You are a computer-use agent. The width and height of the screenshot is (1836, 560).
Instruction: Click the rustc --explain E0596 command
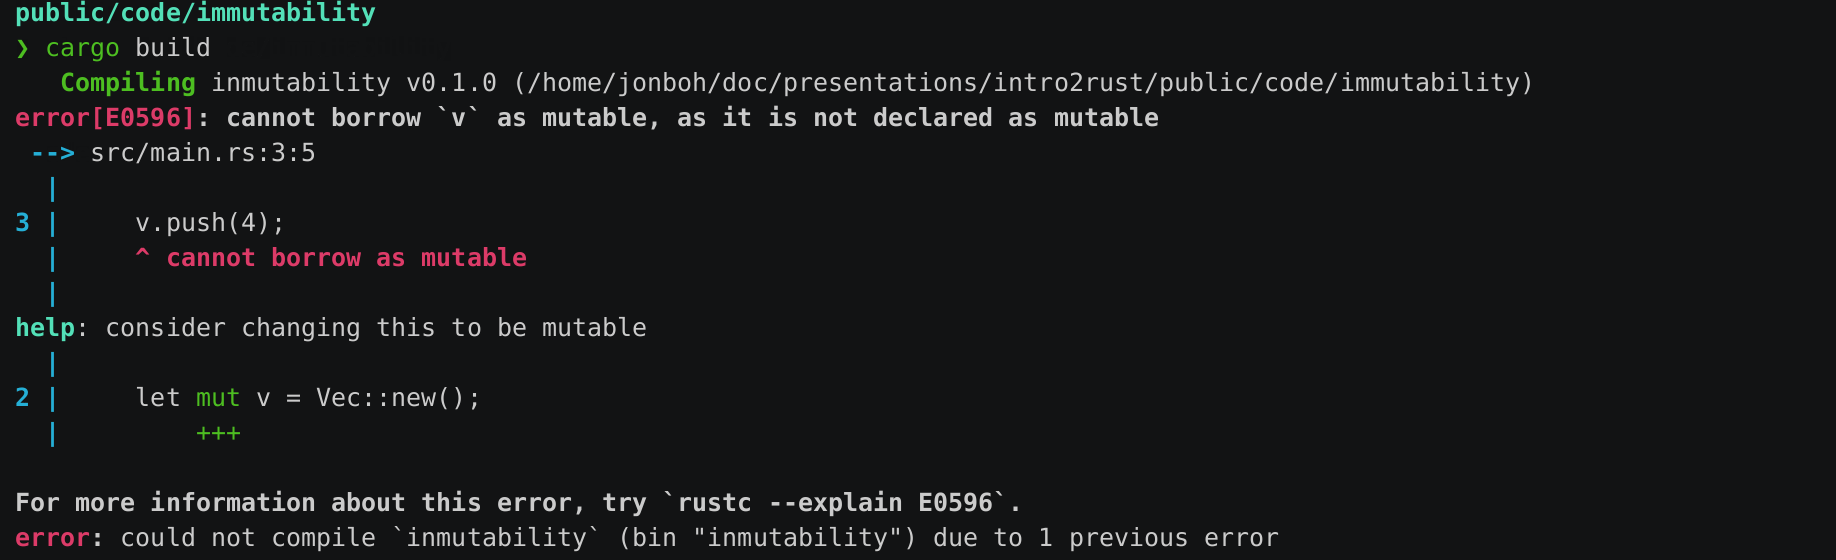pos(835,503)
